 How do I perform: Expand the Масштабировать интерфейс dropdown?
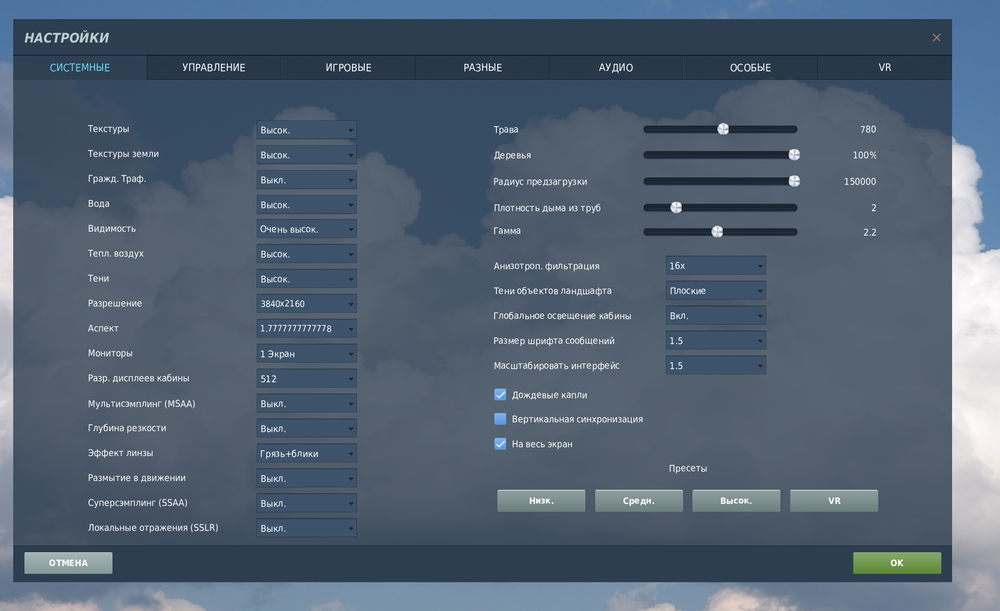click(715, 365)
